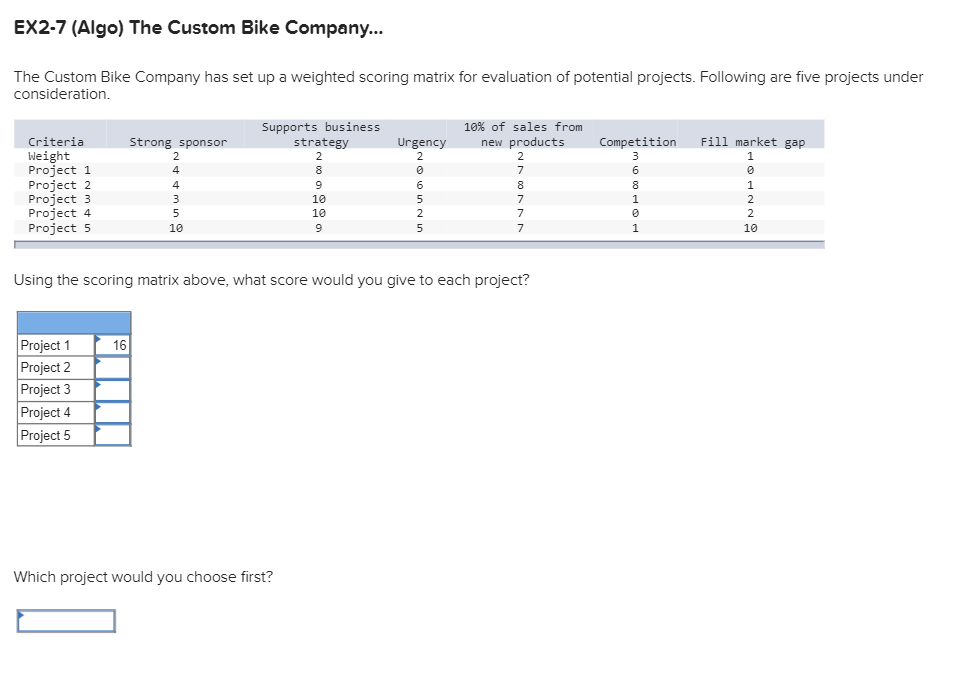Click Project 4's empty score field
Viewport: 978px width, 691px height.
[x=114, y=411]
